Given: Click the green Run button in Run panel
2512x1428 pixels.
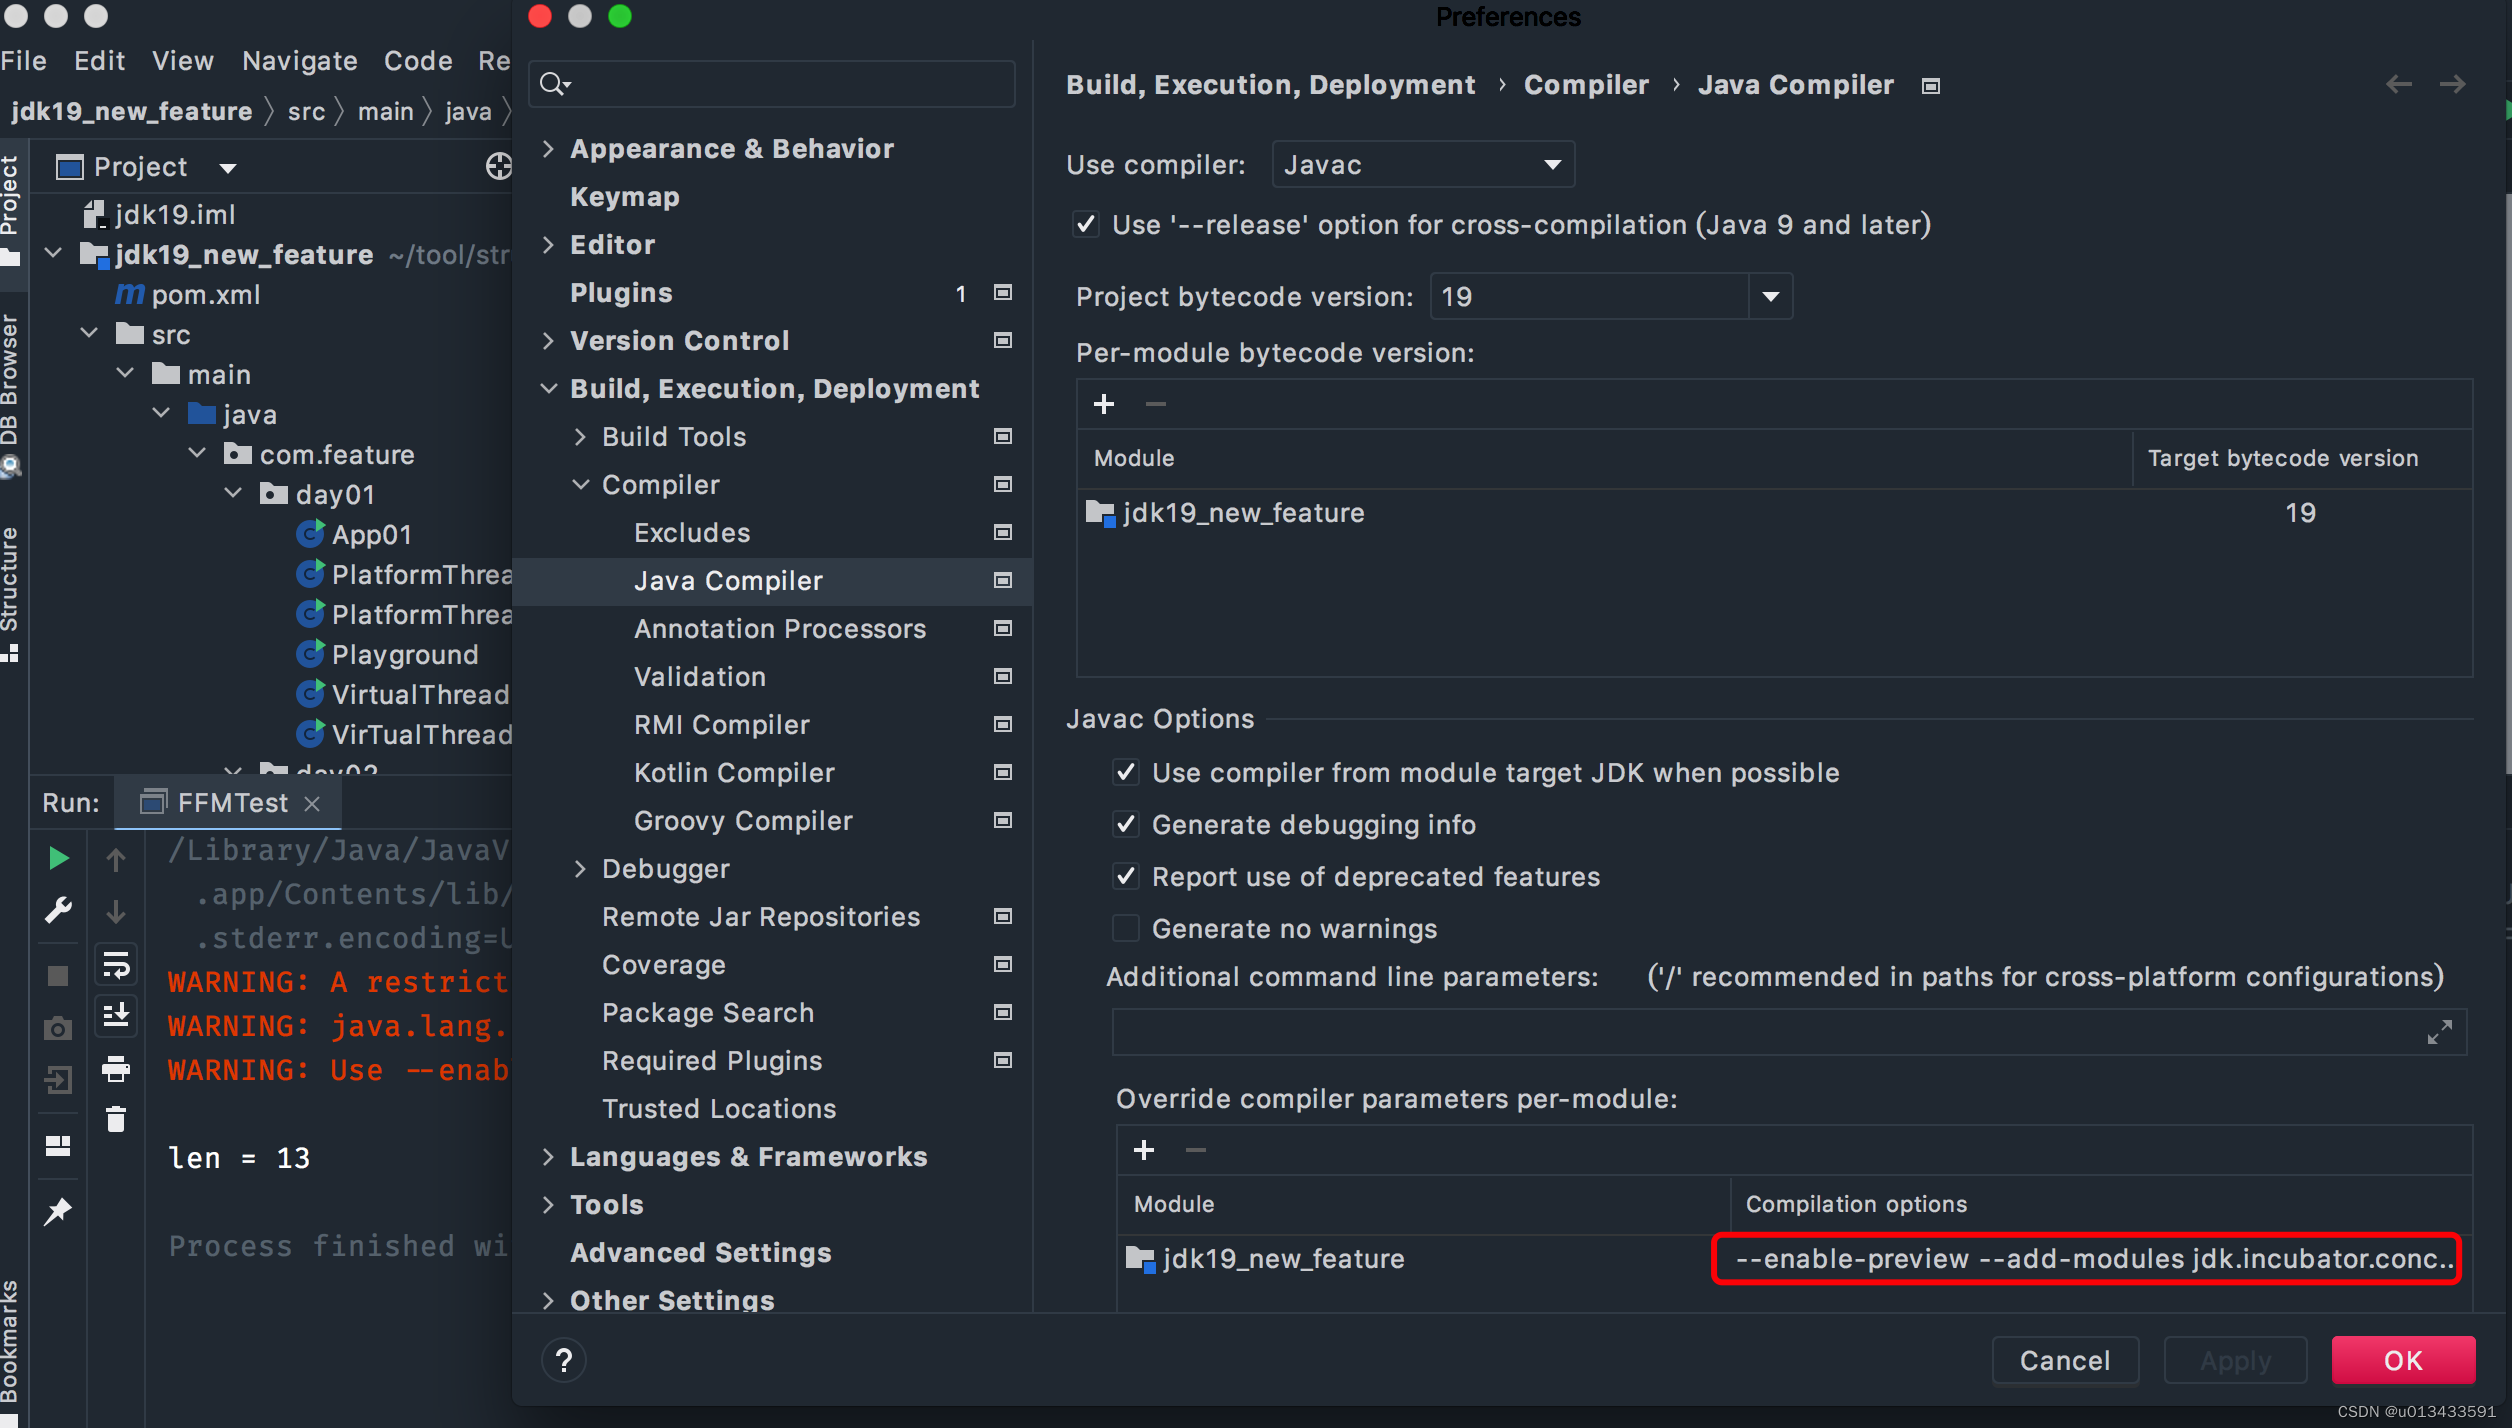Looking at the screenshot, I should click(58, 858).
